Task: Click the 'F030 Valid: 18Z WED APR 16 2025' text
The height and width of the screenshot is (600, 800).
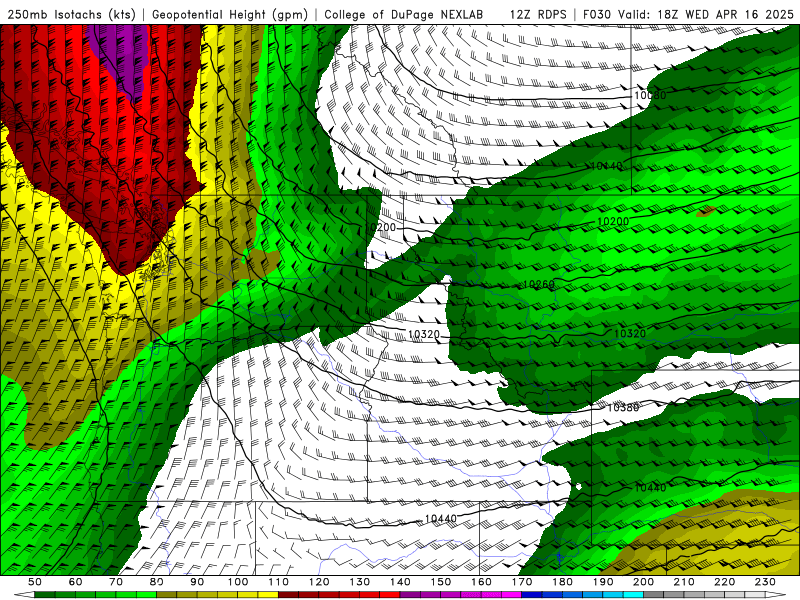Action: click(688, 14)
